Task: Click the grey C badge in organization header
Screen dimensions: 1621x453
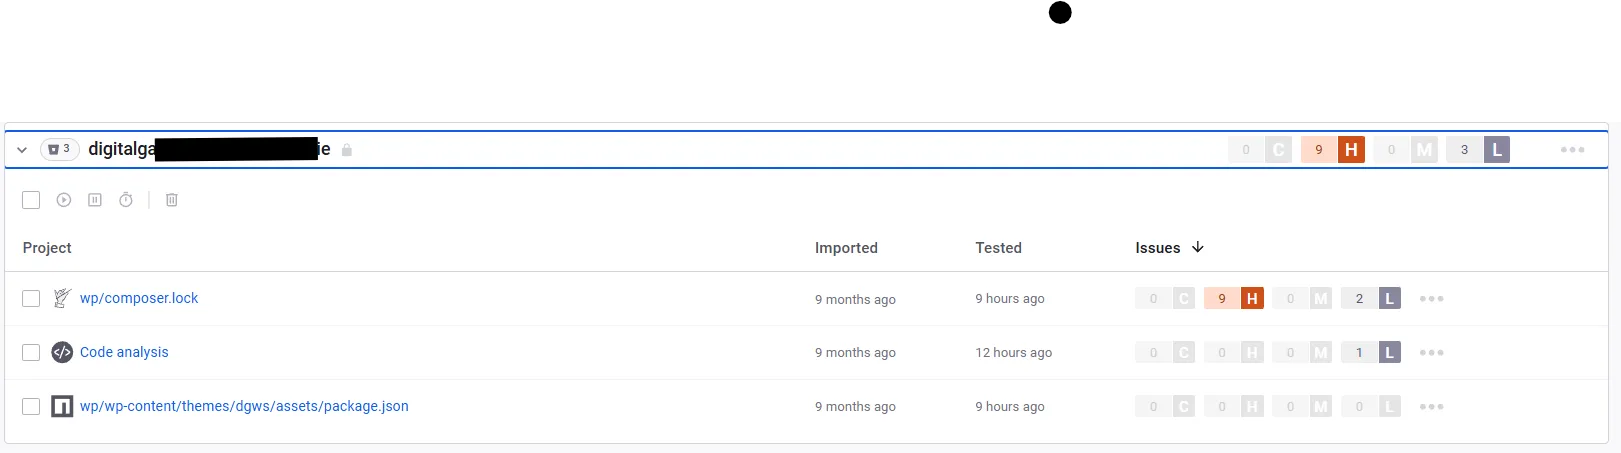Action: pos(1278,150)
